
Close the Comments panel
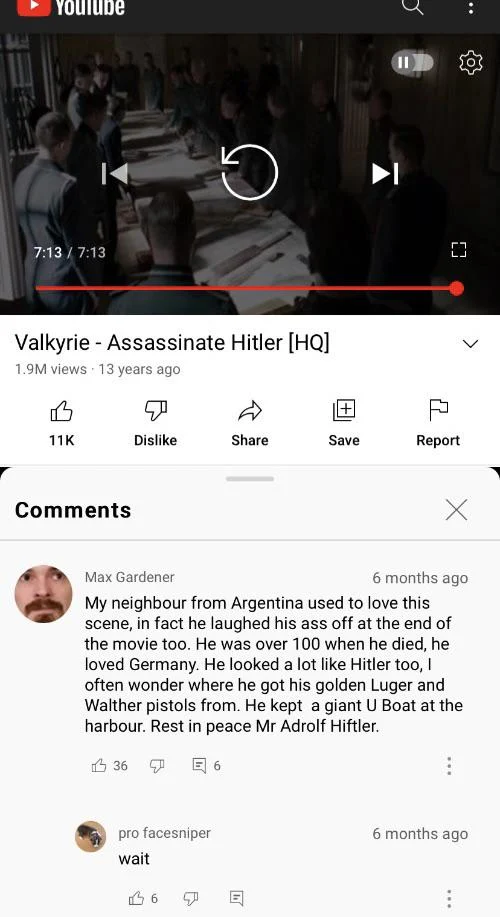coord(456,509)
